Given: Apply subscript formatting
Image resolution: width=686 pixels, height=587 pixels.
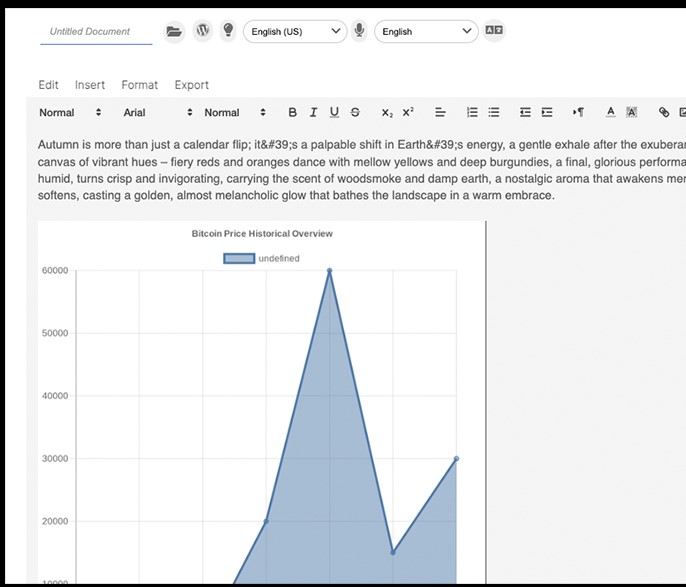Looking at the screenshot, I should click(387, 112).
